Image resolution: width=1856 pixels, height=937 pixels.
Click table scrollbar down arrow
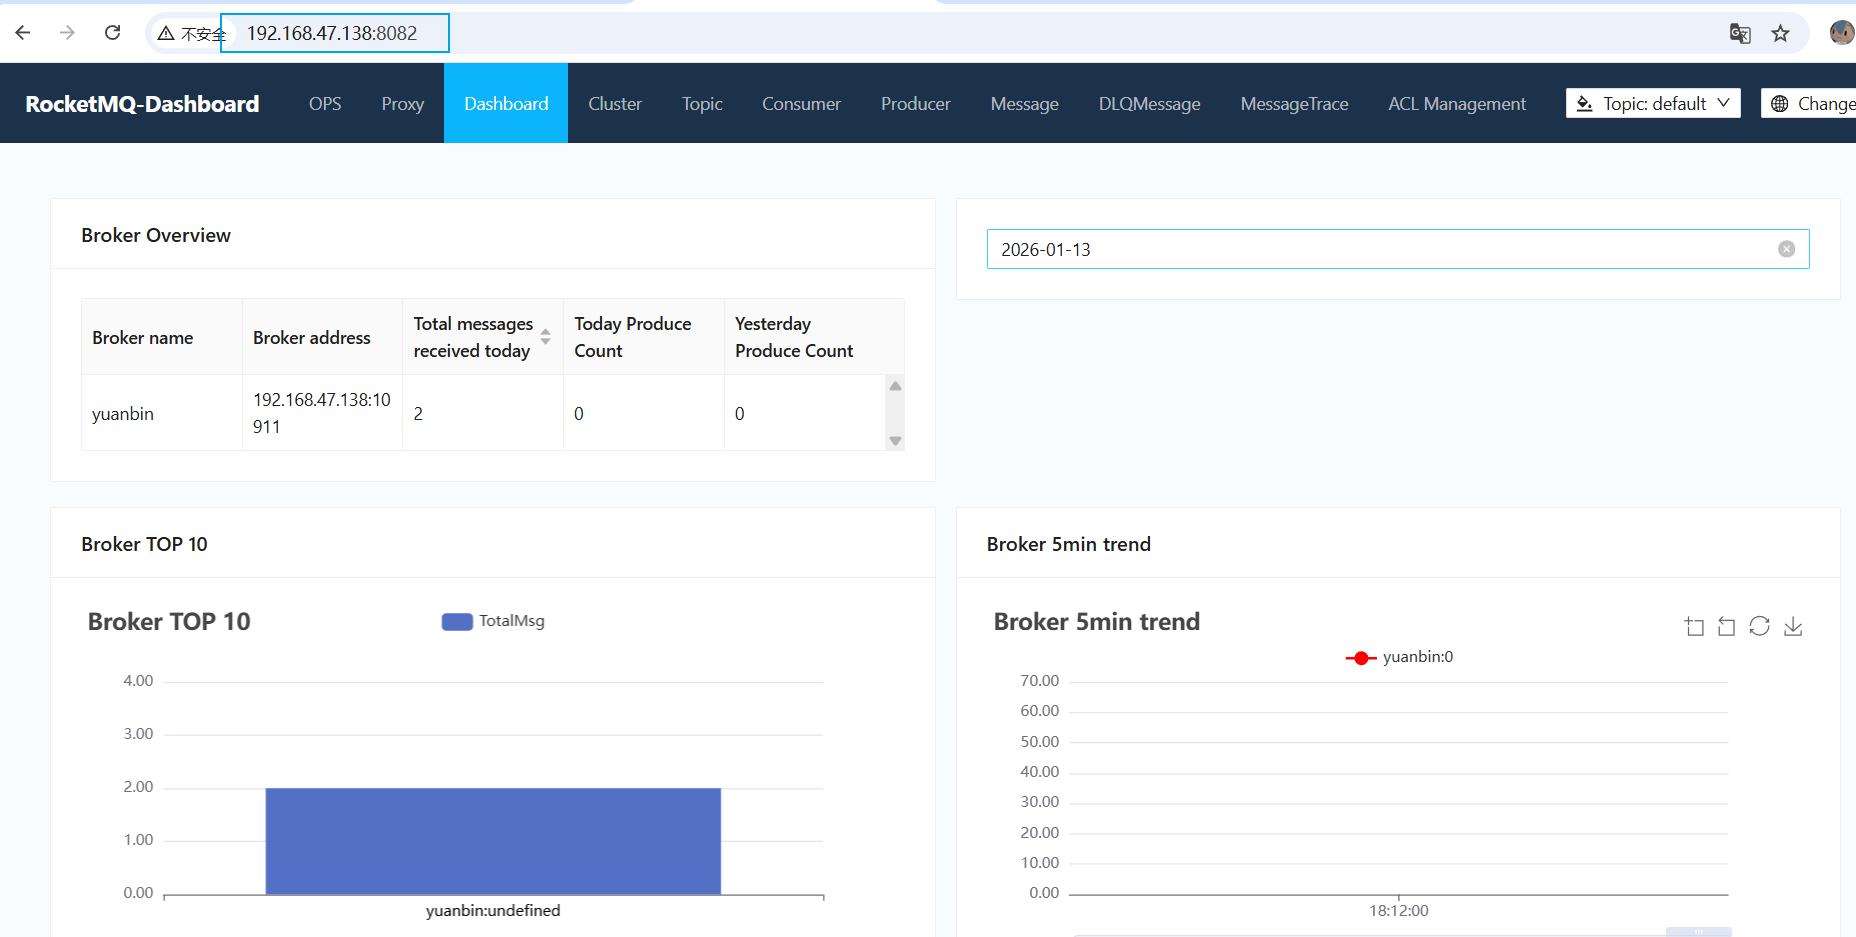click(x=895, y=441)
